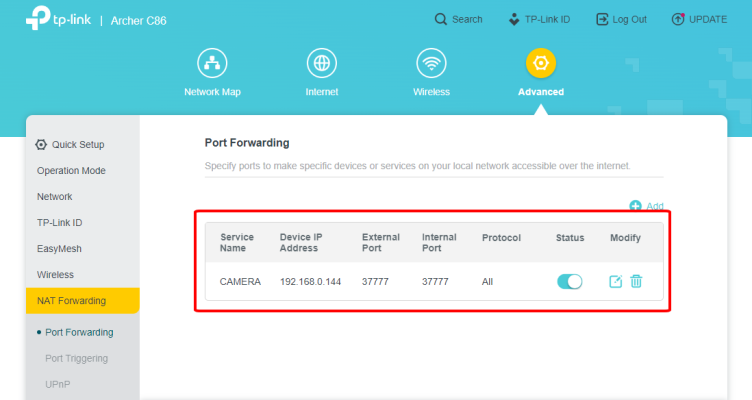
Task: Edit the CAMERA port forwarding entry
Action: (615, 282)
